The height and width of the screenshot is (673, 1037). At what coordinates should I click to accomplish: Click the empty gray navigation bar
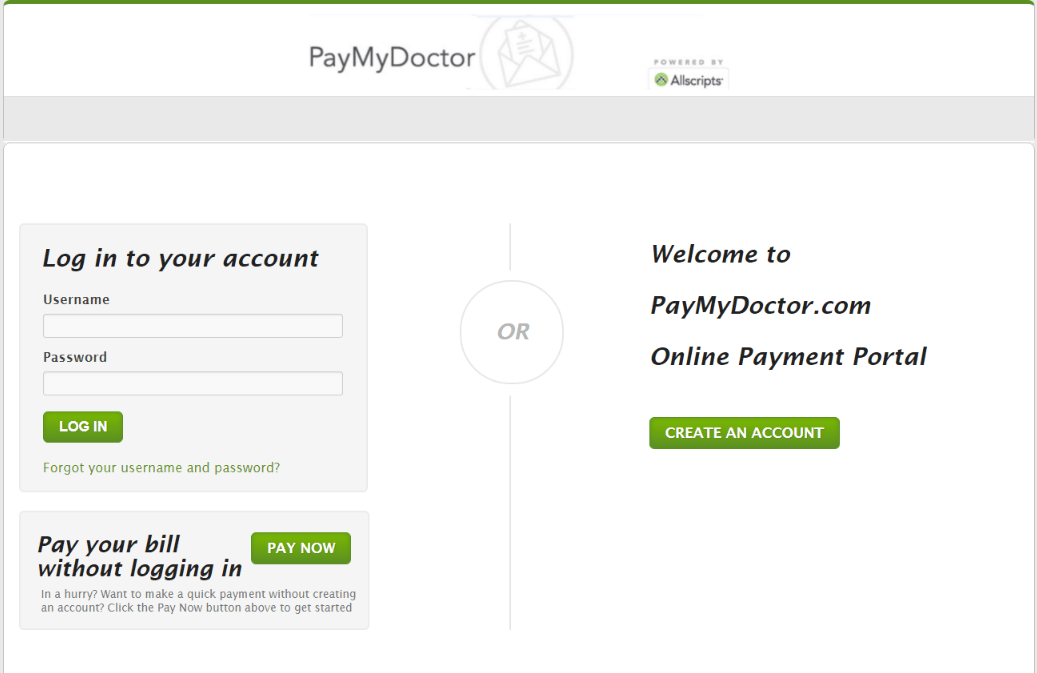tap(518, 118)
